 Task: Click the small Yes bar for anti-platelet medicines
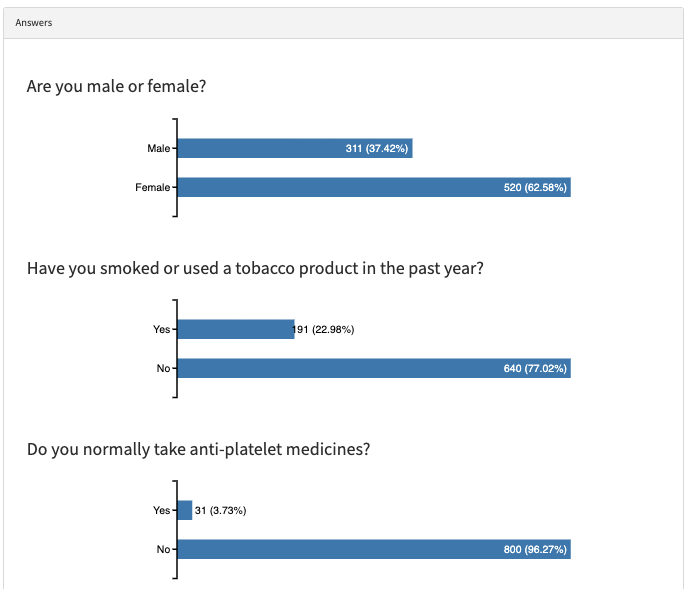click(185, 510)
